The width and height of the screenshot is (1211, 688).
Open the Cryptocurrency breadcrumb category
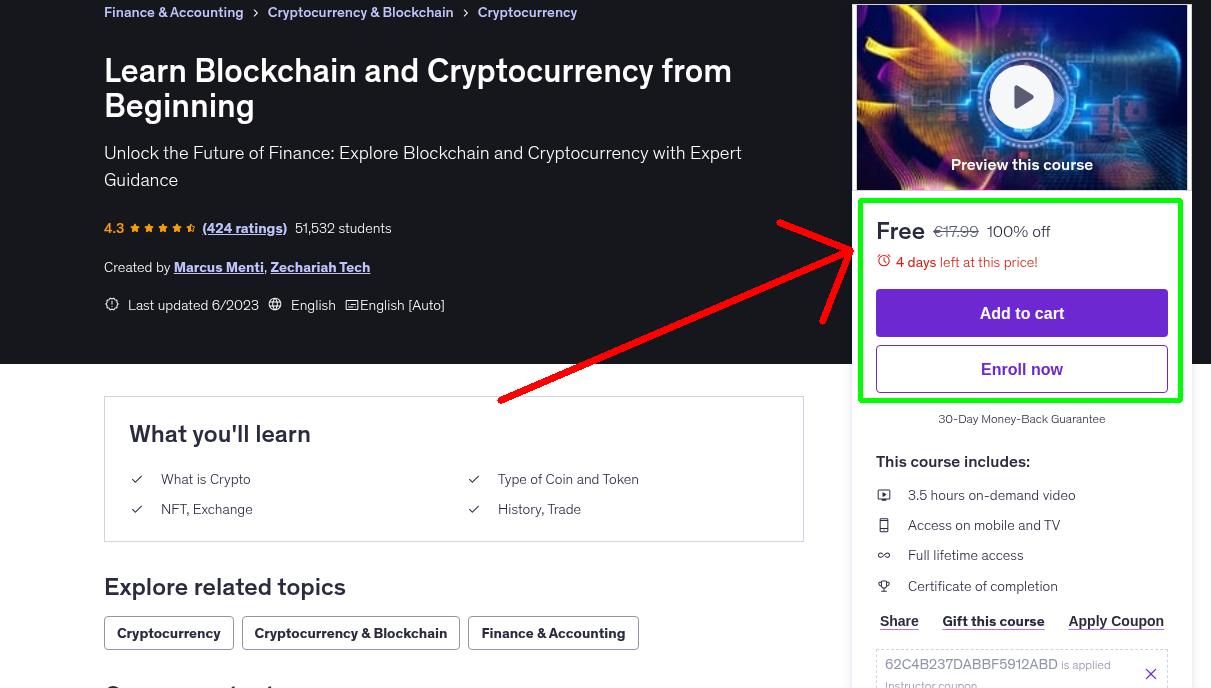point(527,12)
